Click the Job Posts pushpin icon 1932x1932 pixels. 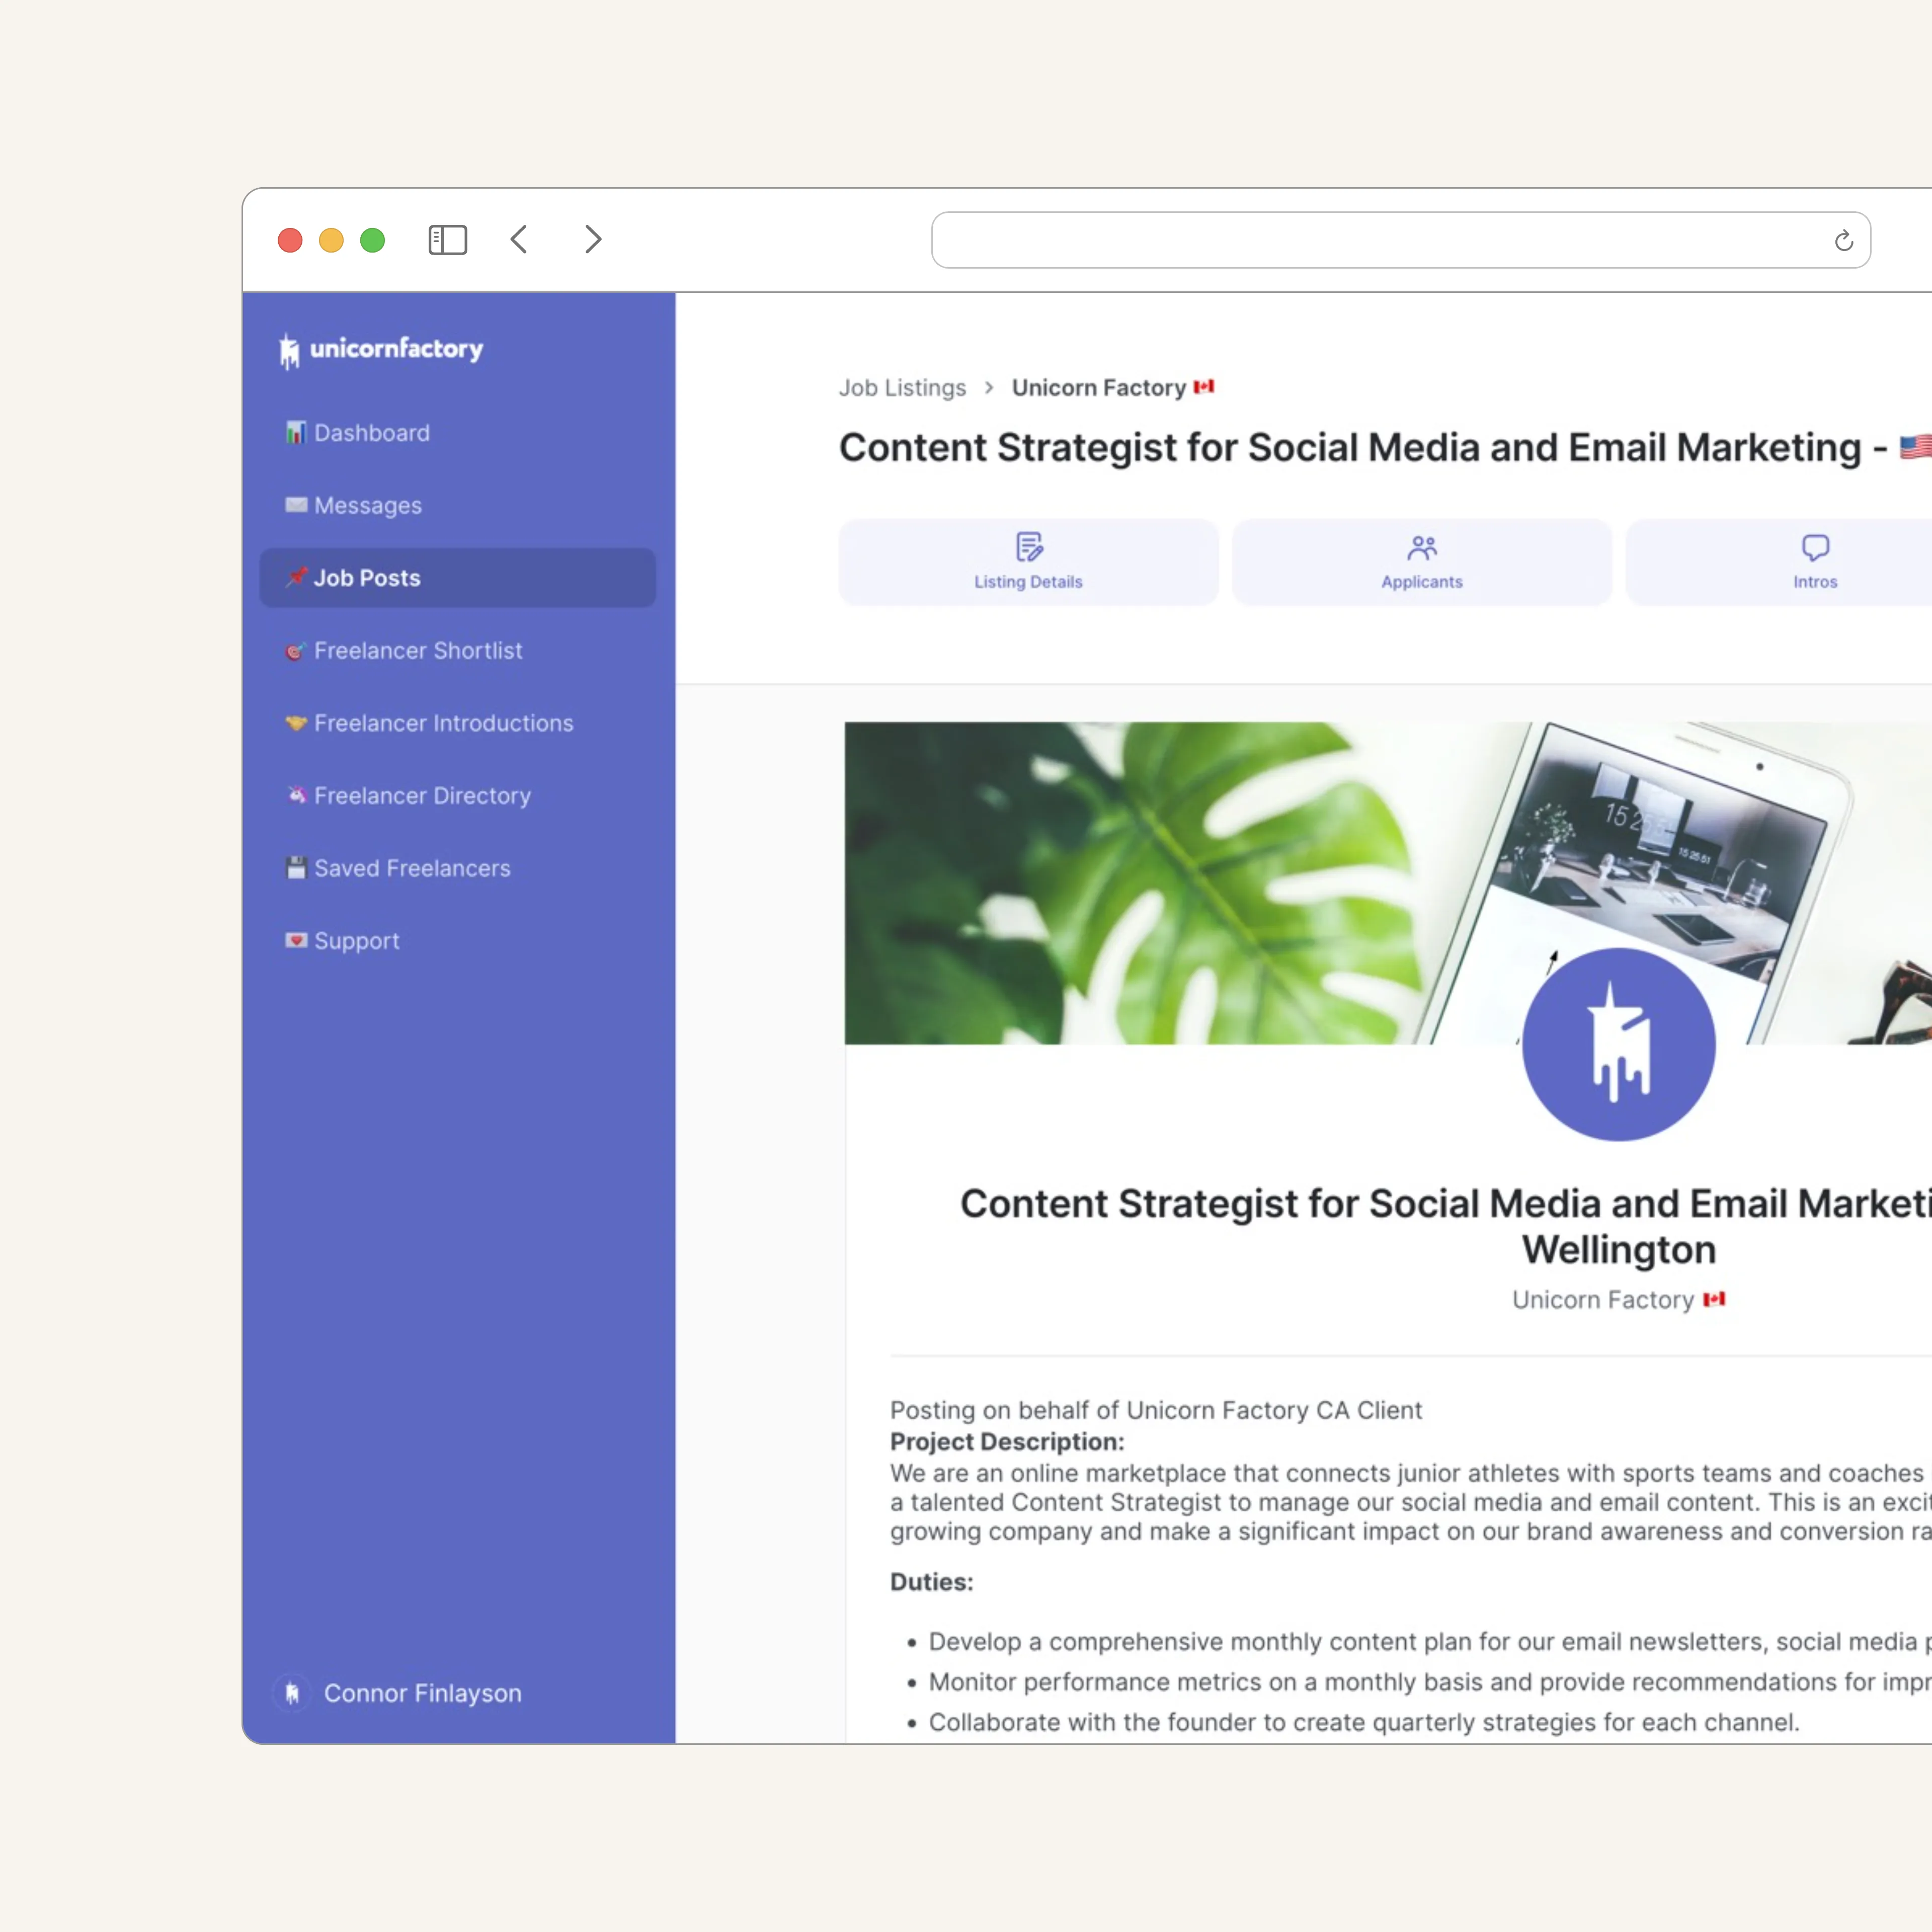point(296,577)
